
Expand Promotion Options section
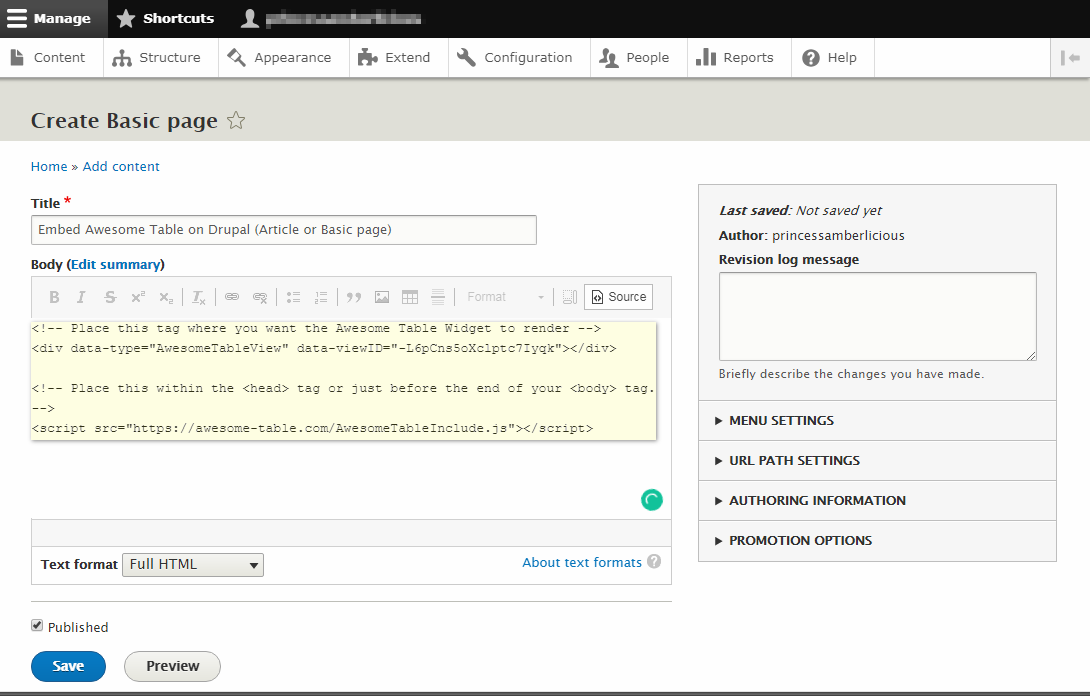coord(877,540)
